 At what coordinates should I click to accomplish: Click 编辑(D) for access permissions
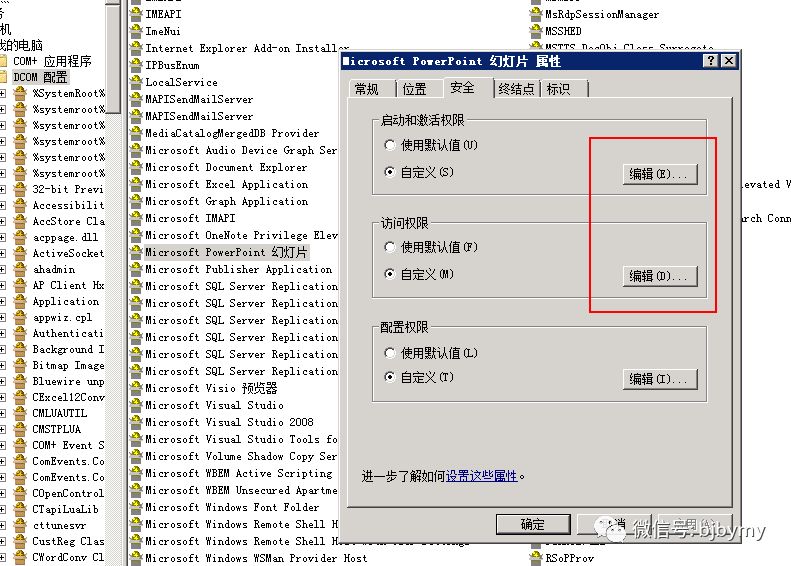click(x=660, y=276)
